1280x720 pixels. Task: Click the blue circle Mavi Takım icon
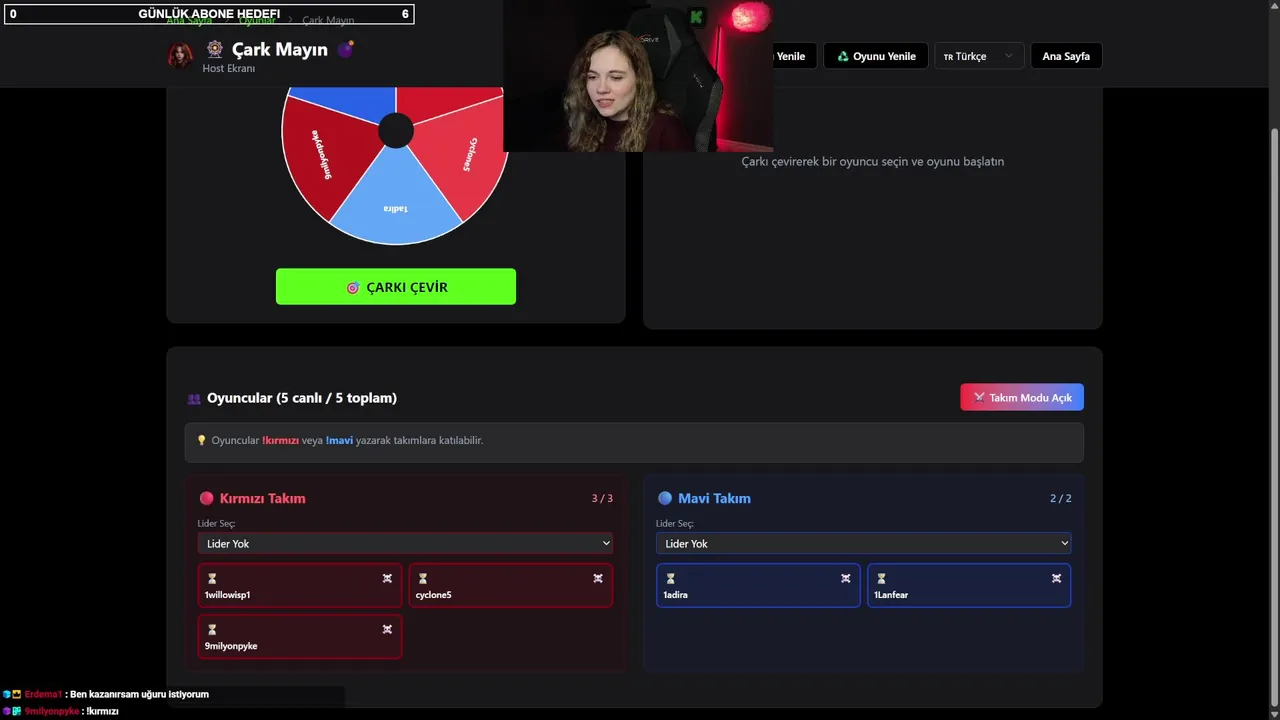click(665, 498)
